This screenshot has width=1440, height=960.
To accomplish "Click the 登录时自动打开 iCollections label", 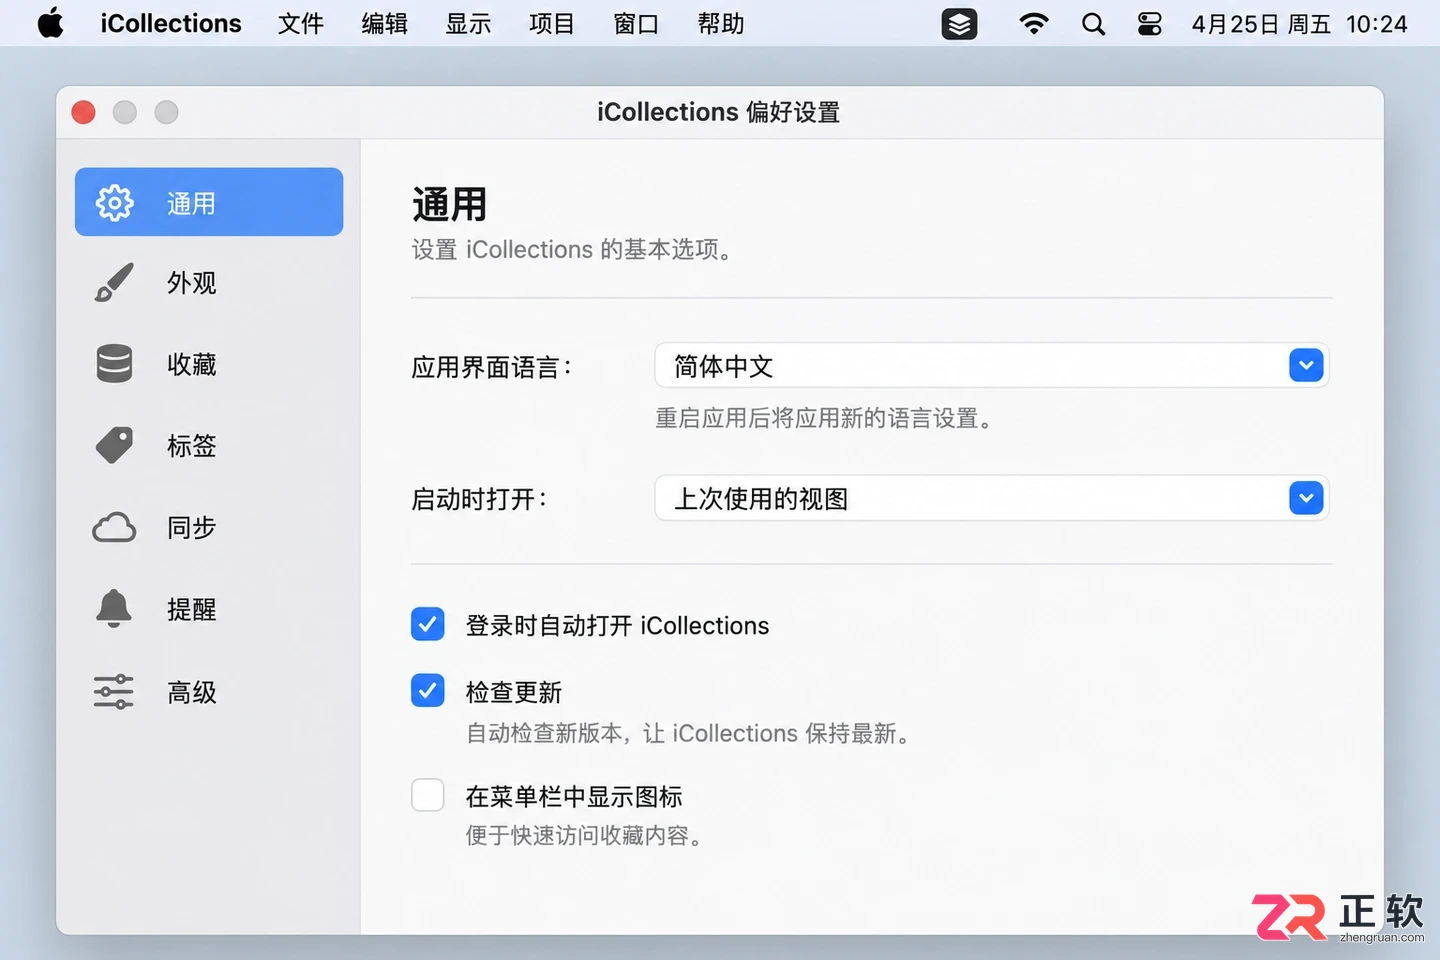I will click(617, 626).
